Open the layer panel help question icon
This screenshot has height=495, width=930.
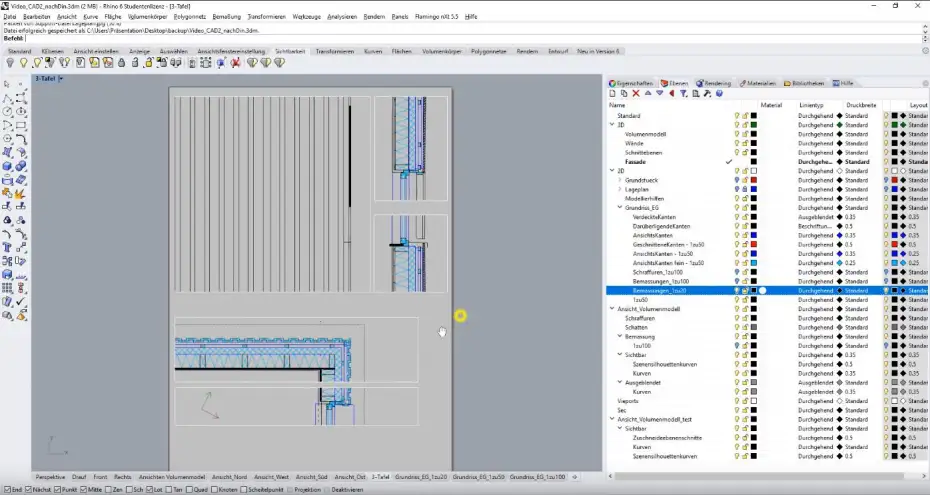pos(719,94)
